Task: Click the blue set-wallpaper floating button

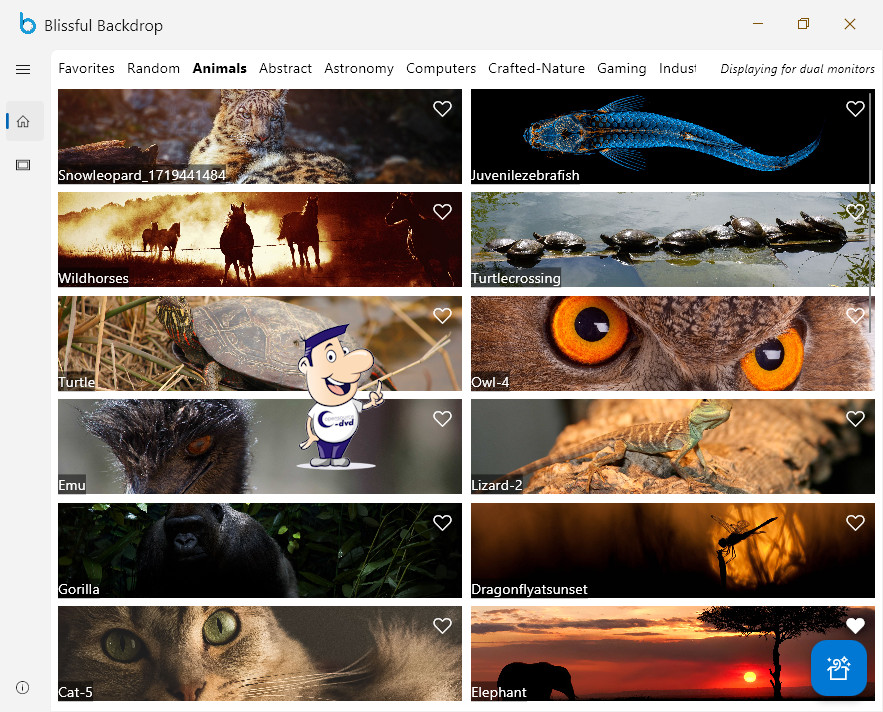Action: coord(838,667)
